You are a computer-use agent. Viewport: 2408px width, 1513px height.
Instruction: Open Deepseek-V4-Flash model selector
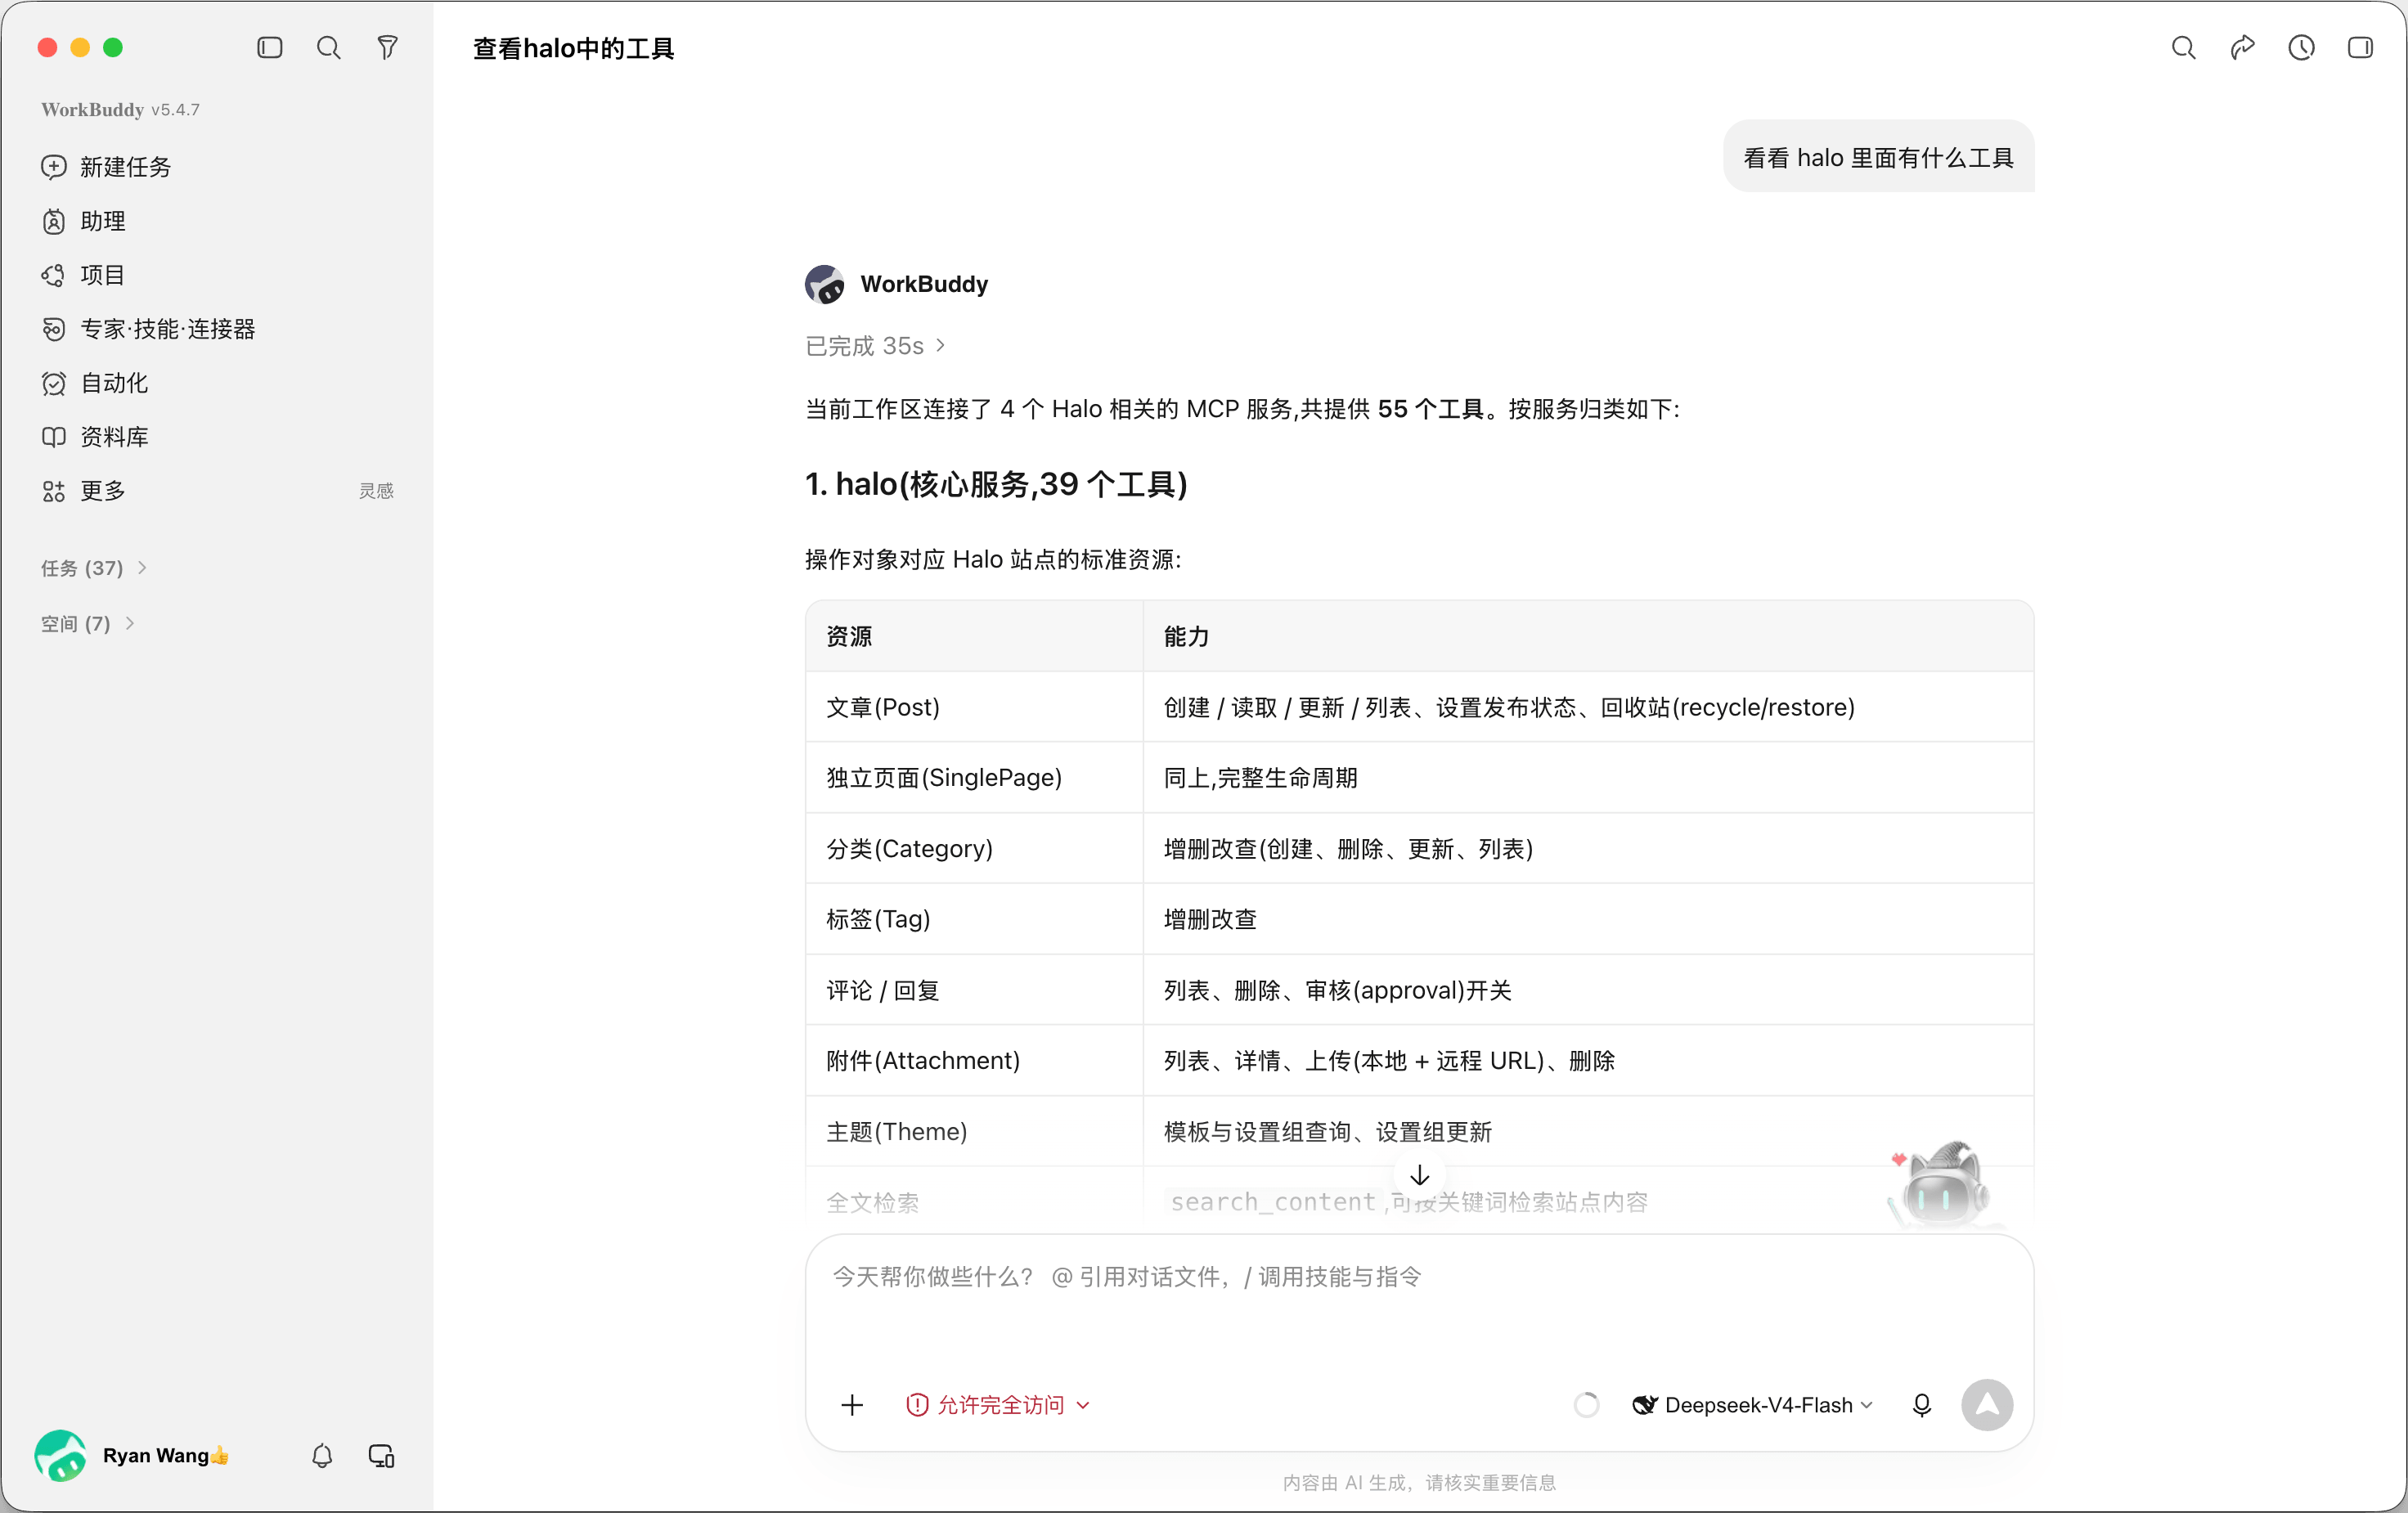[1752, 1405]
